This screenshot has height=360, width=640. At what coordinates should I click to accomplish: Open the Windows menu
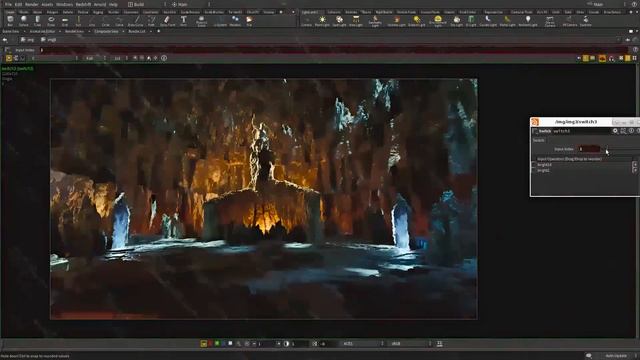(x=64, y=4)
